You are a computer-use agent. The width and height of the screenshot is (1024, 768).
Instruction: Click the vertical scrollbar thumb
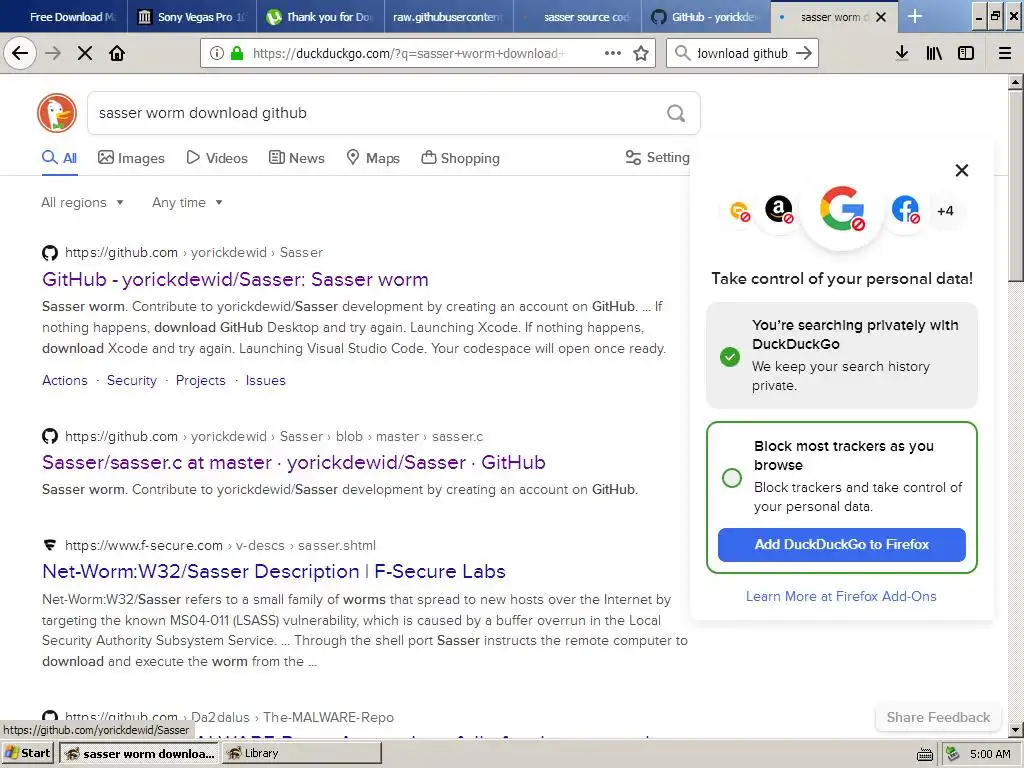1016,185
